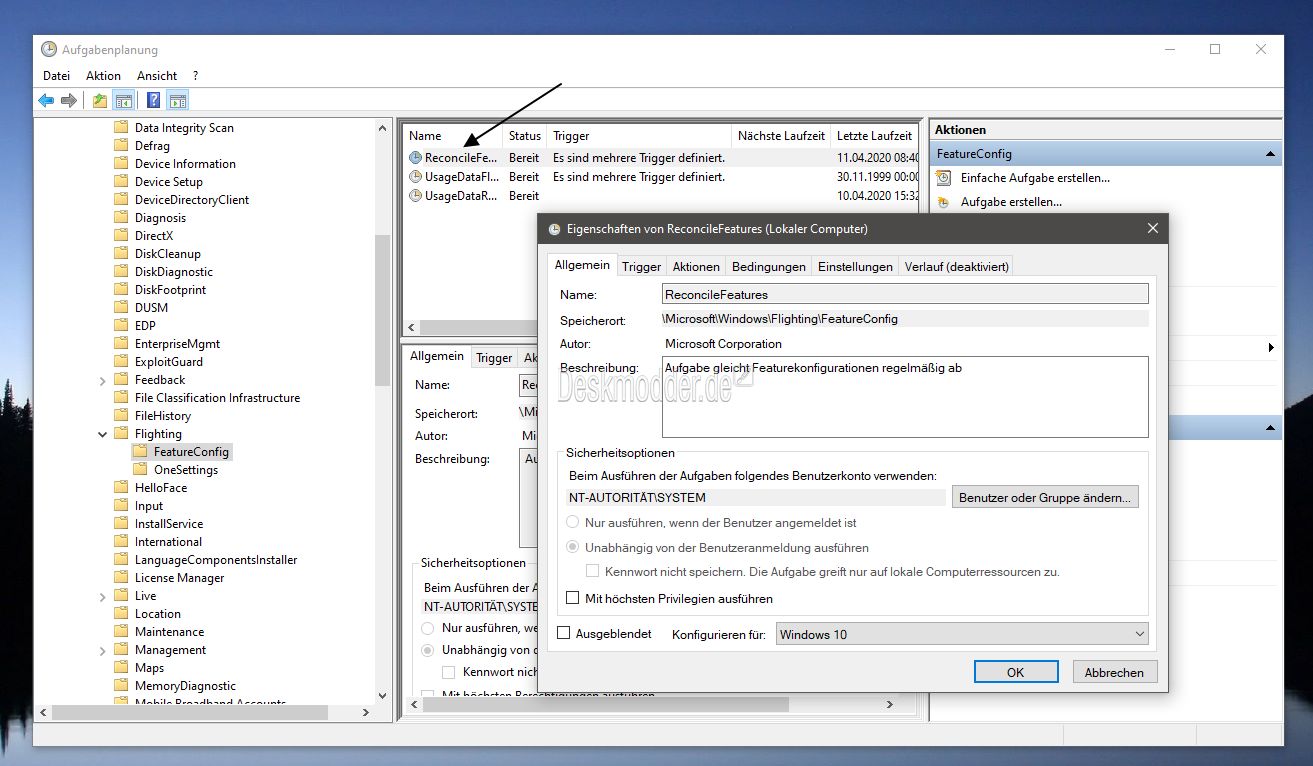The image size is (1313, 766).
Task: Click the Up one level folder icon
Action: point(100,101)
